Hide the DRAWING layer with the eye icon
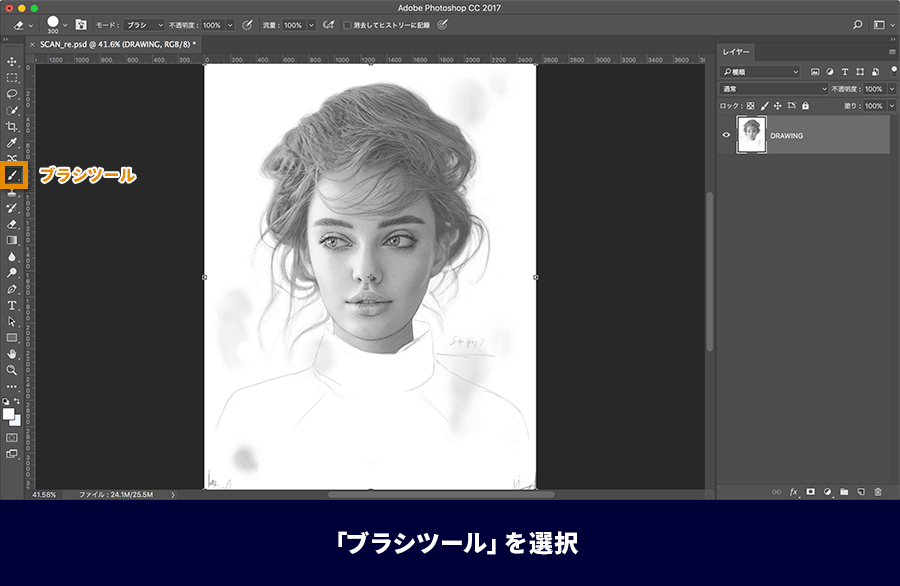This screenshot has height=586, width=900. tap(726, 135)
